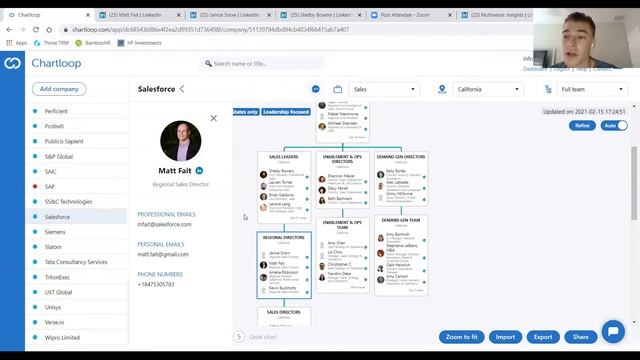Select Shannon Meyer in Enablement & Ops
The height and width of the screenshot is (360, 640).
tap(342, 178)
